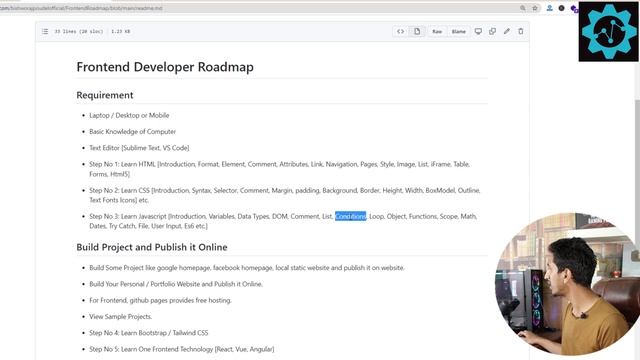Click the Requirement heading
The image size is (640, 360).
click(x=105, y=95)
